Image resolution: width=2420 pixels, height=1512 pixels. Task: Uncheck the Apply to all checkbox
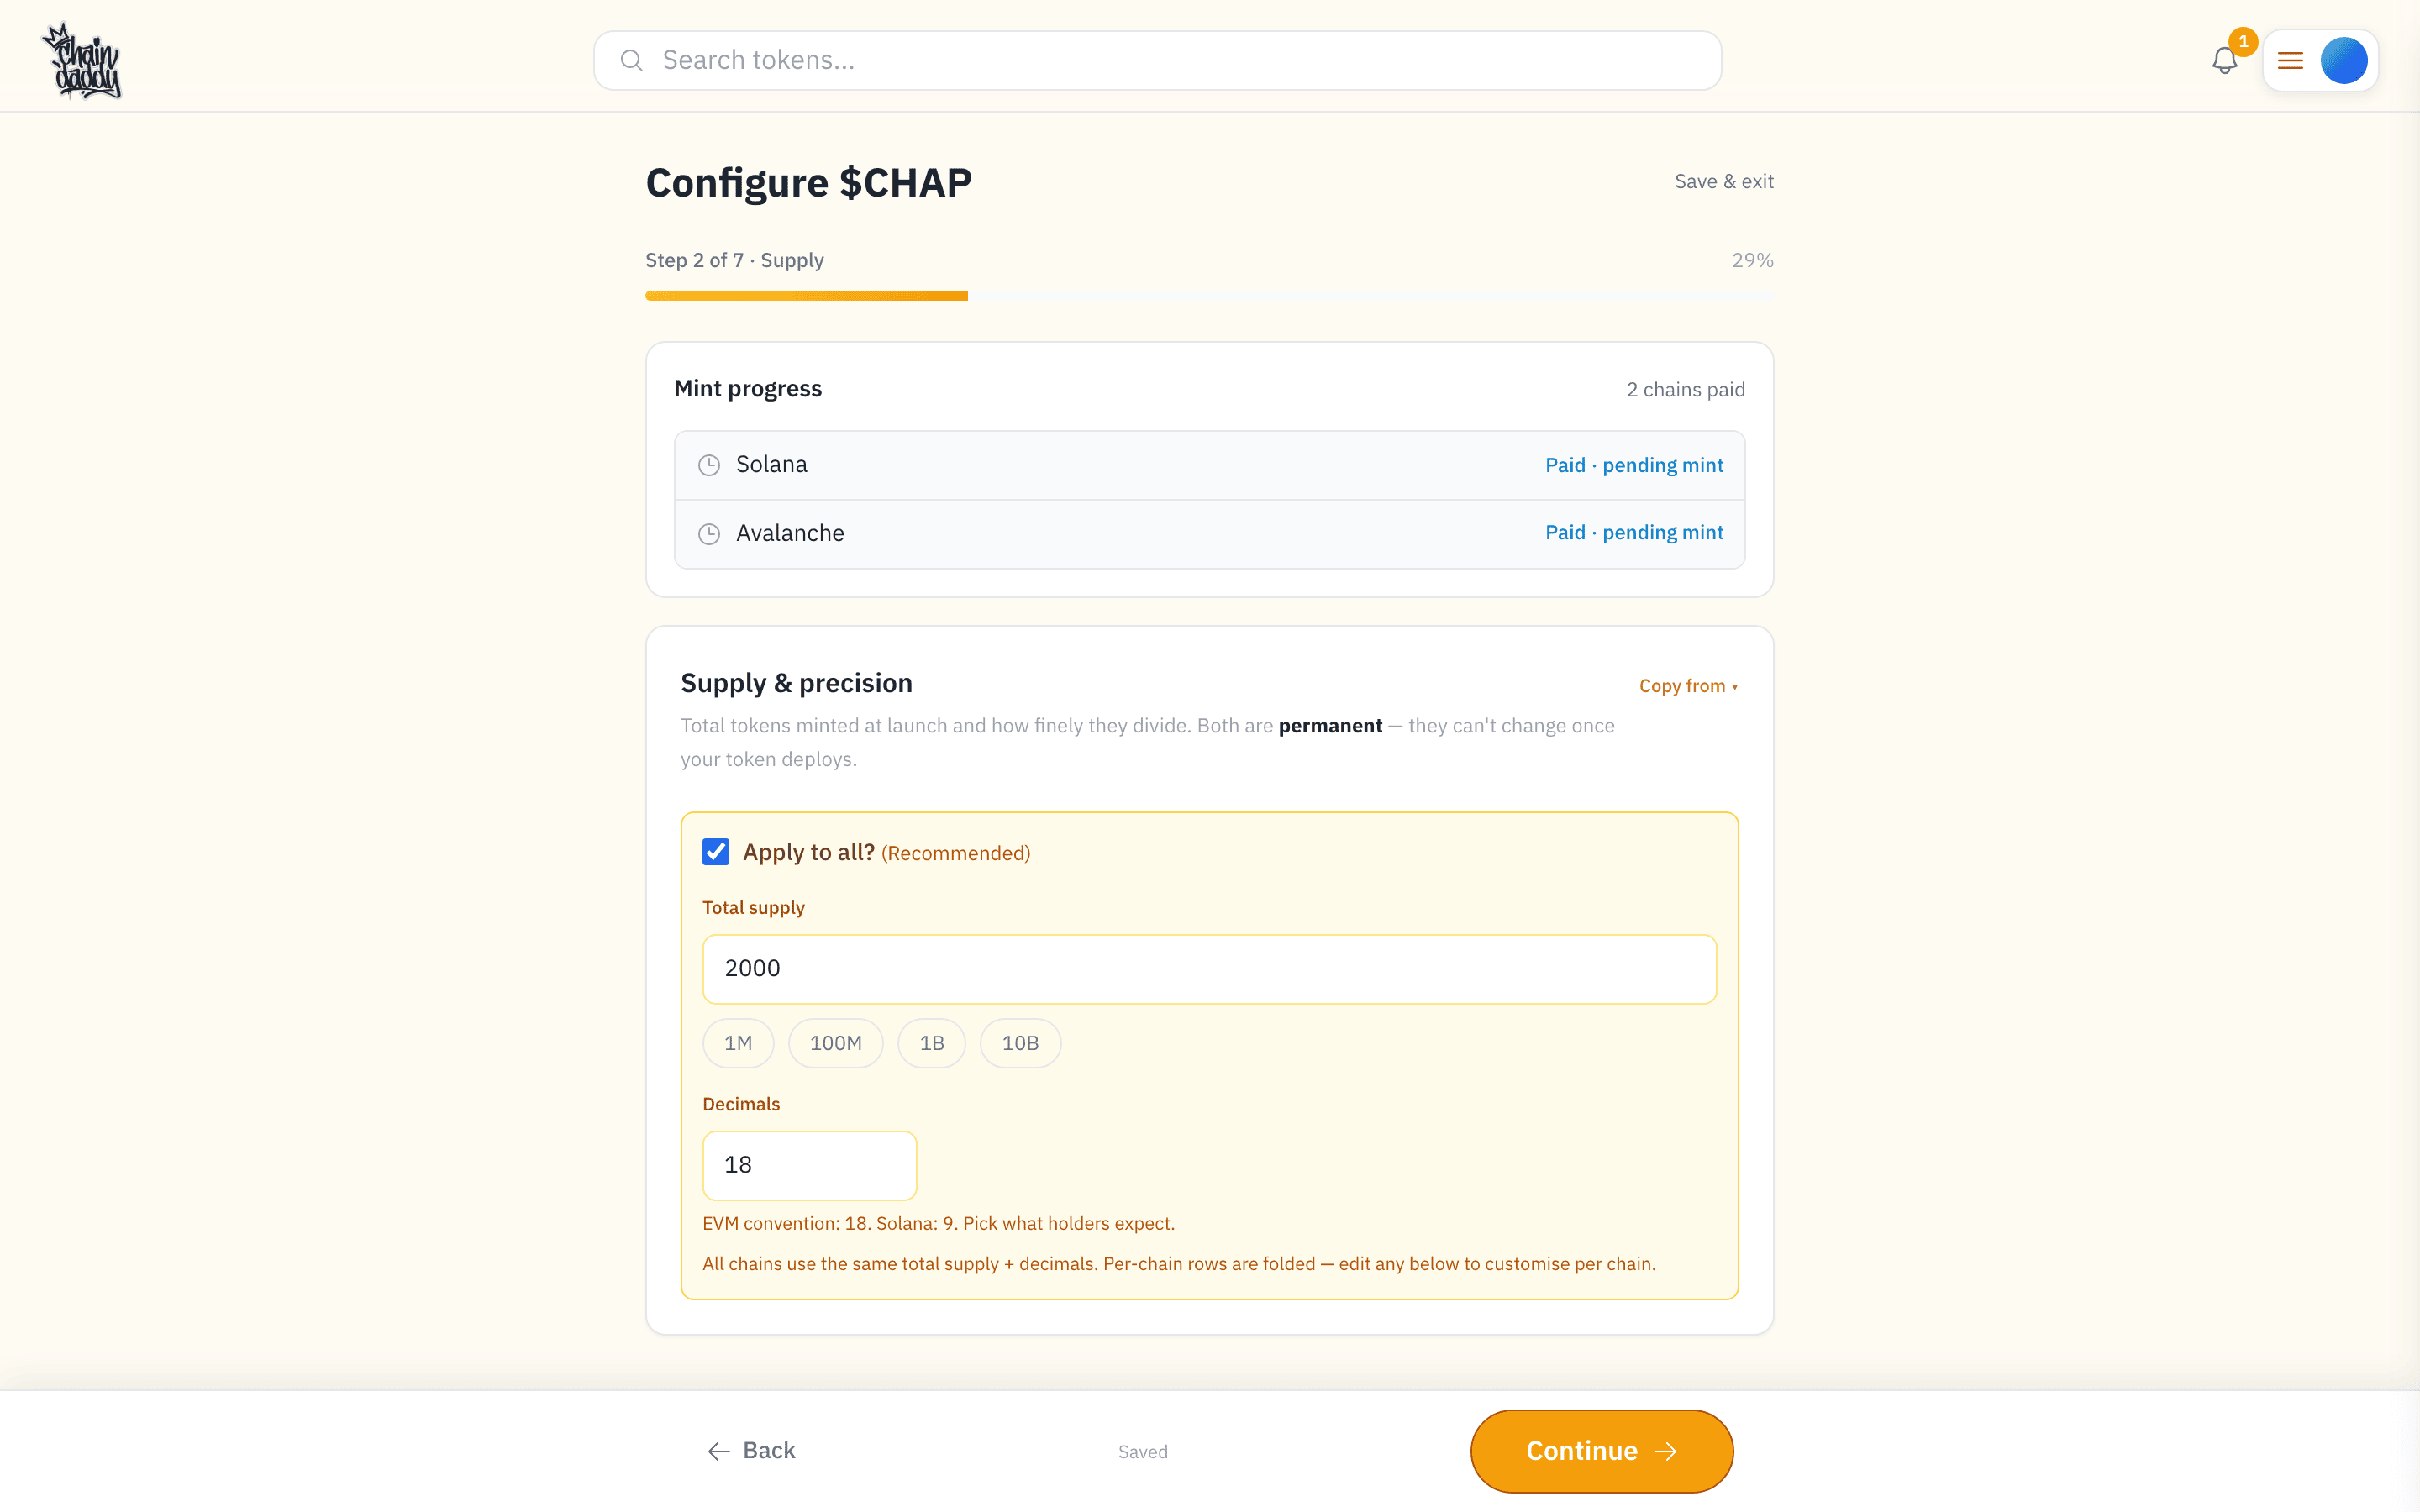tap(716, 852)
